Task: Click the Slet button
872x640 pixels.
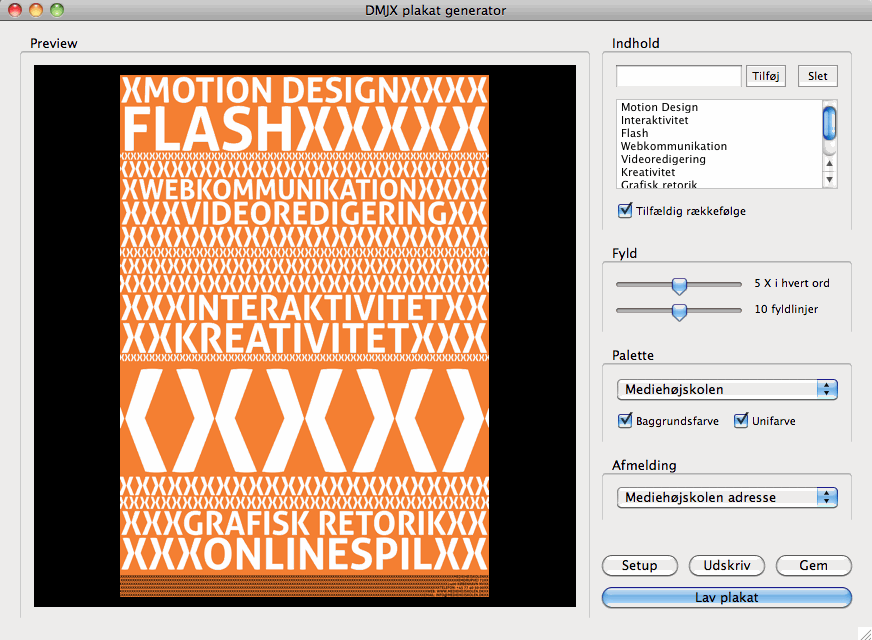Action: point(818,76)
